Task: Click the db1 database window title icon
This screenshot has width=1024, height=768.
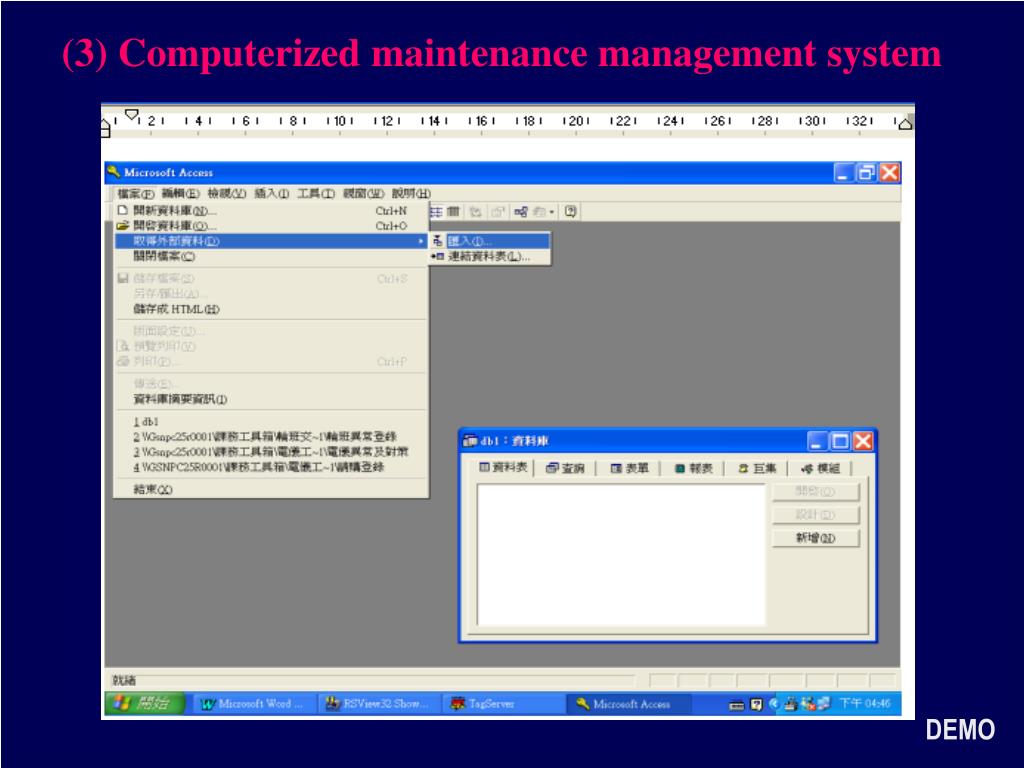Action: (x=470, y=441)
